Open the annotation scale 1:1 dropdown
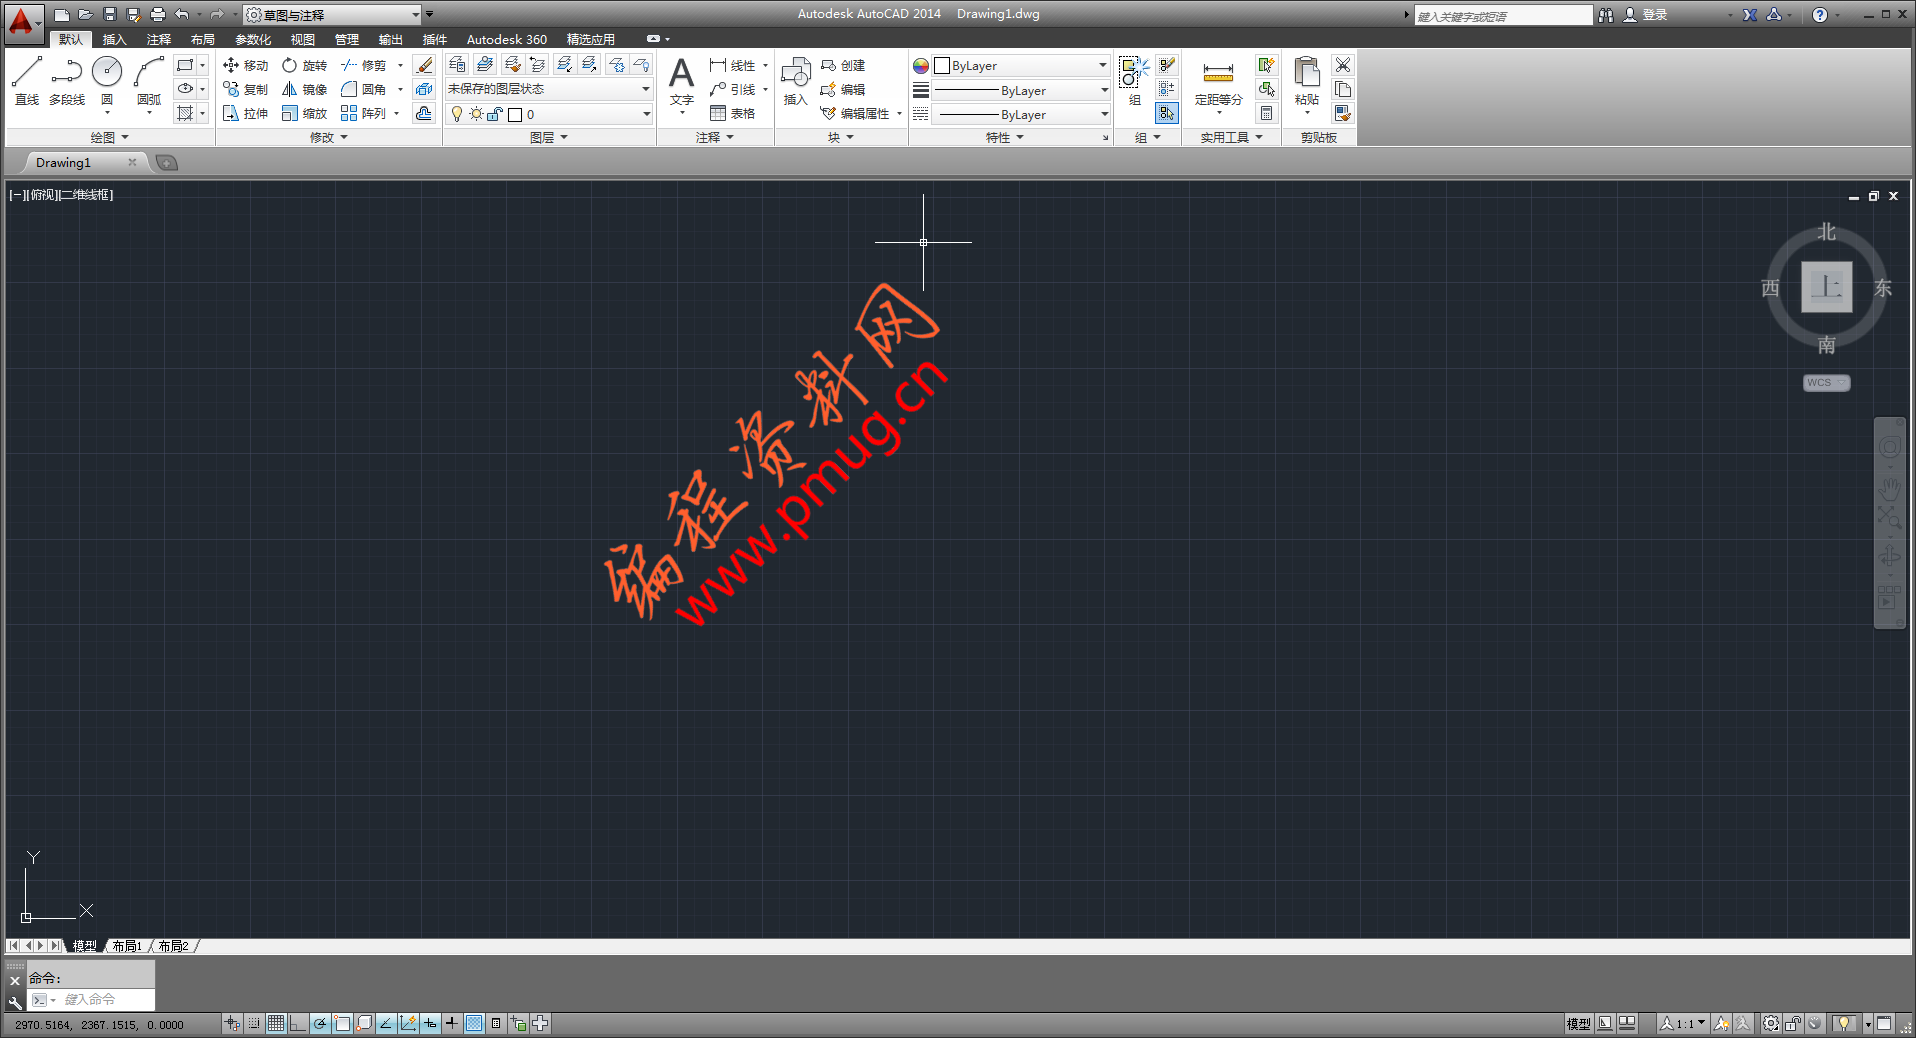Image resolution: width=1916 pixels, height=1038 pixels. [1683, 1023]
